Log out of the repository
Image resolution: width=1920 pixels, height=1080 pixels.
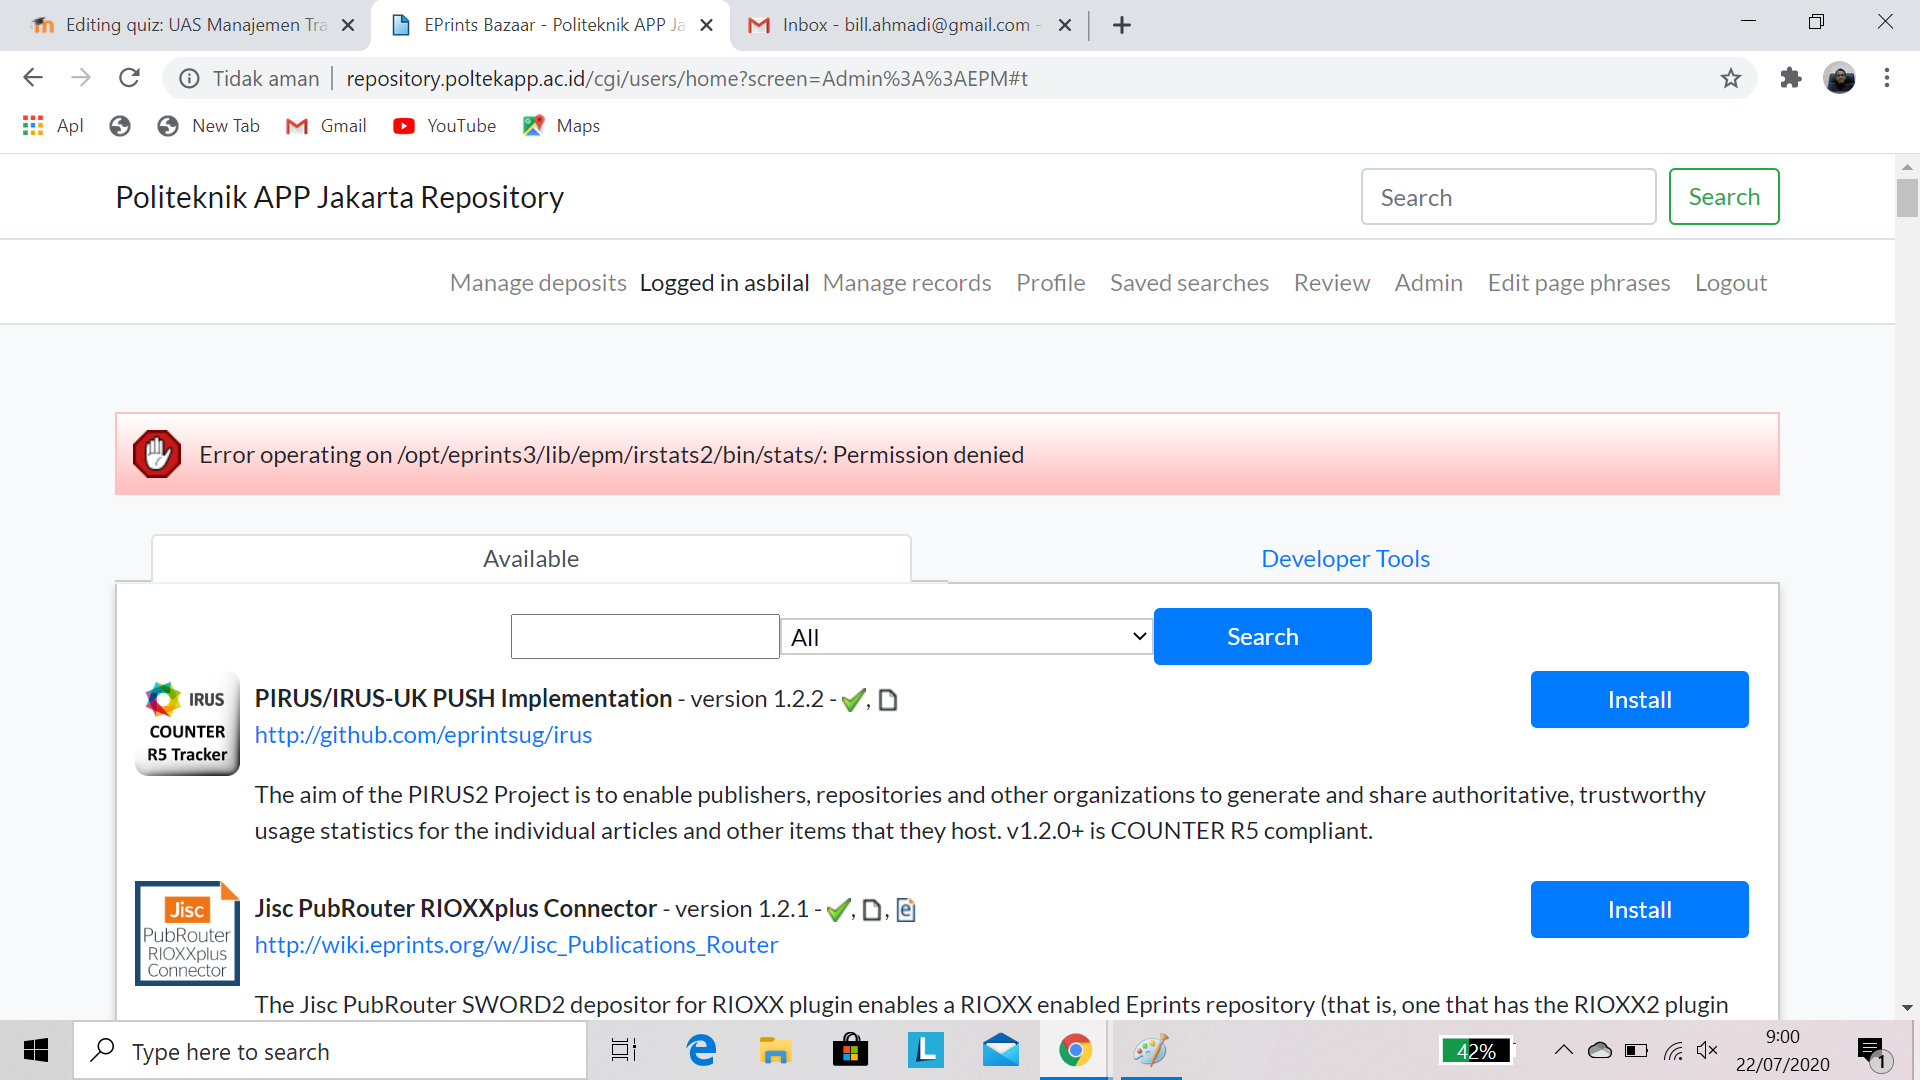tap(1730, 283)
